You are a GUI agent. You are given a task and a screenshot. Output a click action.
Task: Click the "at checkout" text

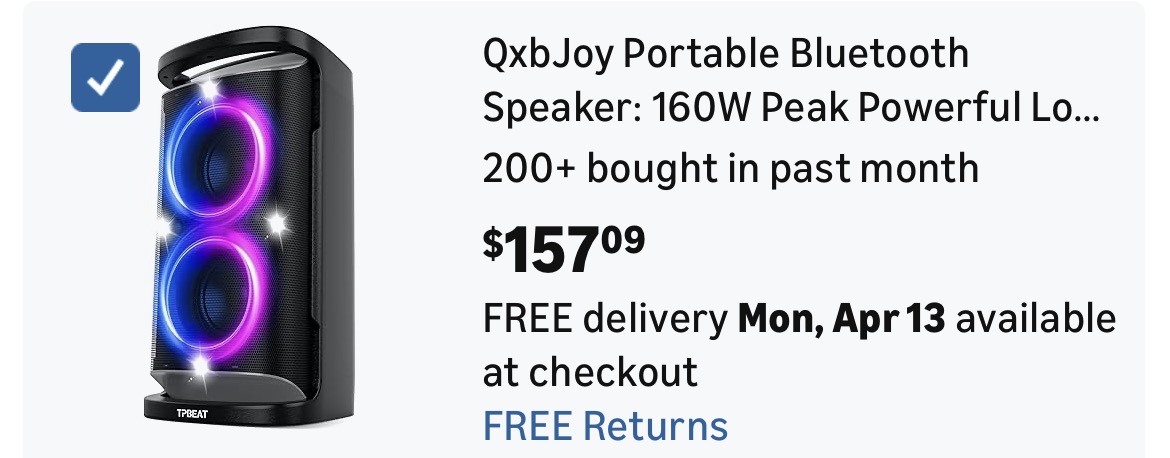tap(590, 372)
